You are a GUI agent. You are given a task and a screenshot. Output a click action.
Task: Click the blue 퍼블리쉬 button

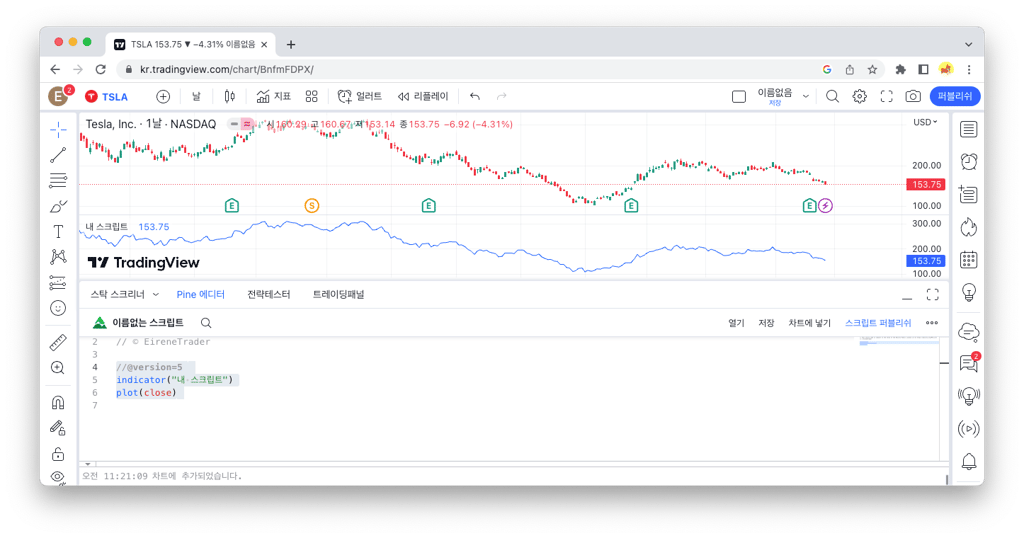point(955,96)
